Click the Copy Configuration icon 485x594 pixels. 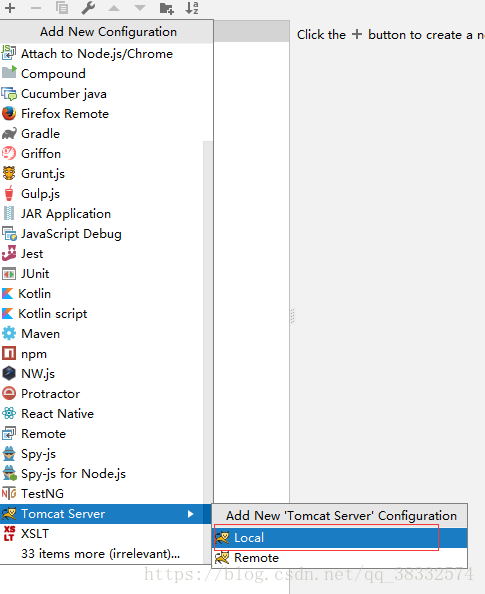[62, 8]
